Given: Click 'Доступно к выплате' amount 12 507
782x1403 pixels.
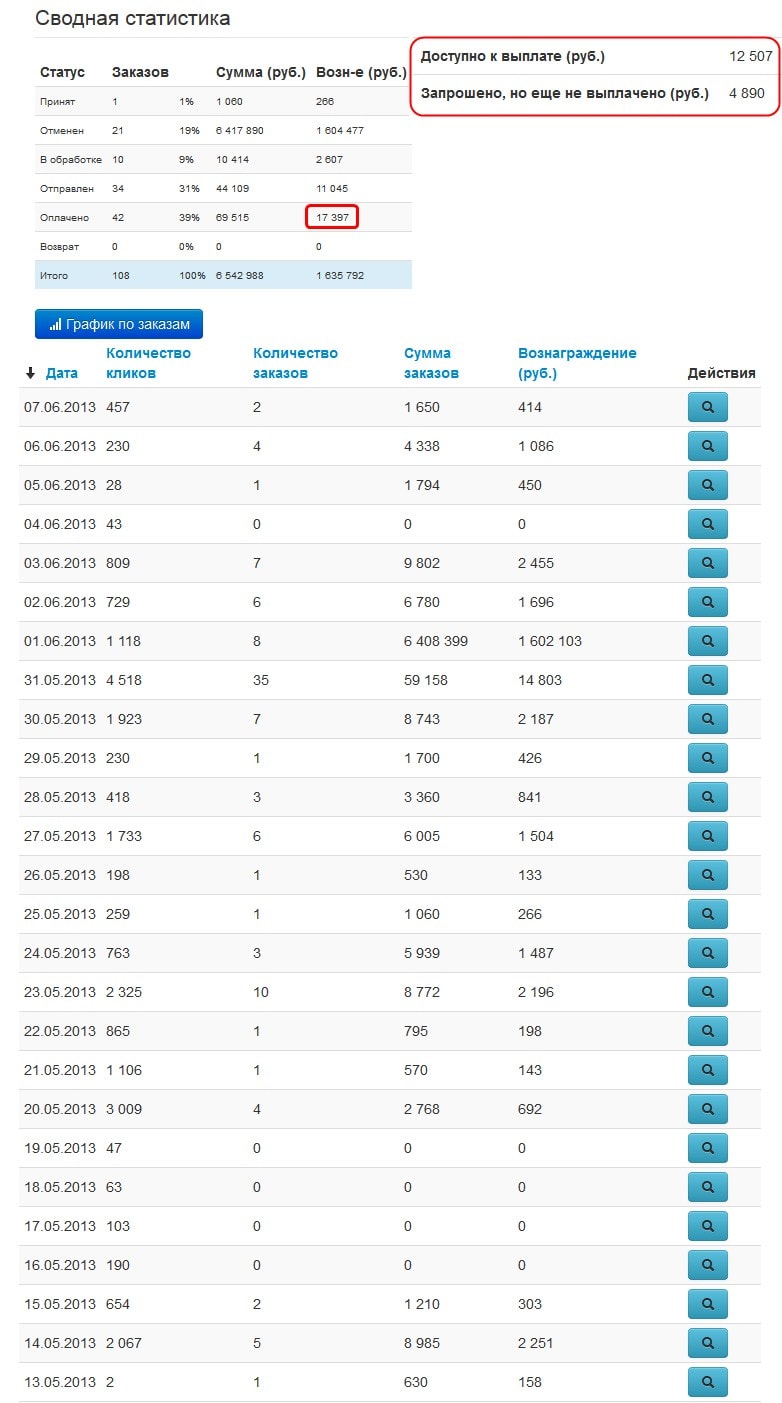Looking at the screenshot, I should (x=750, y=56).
